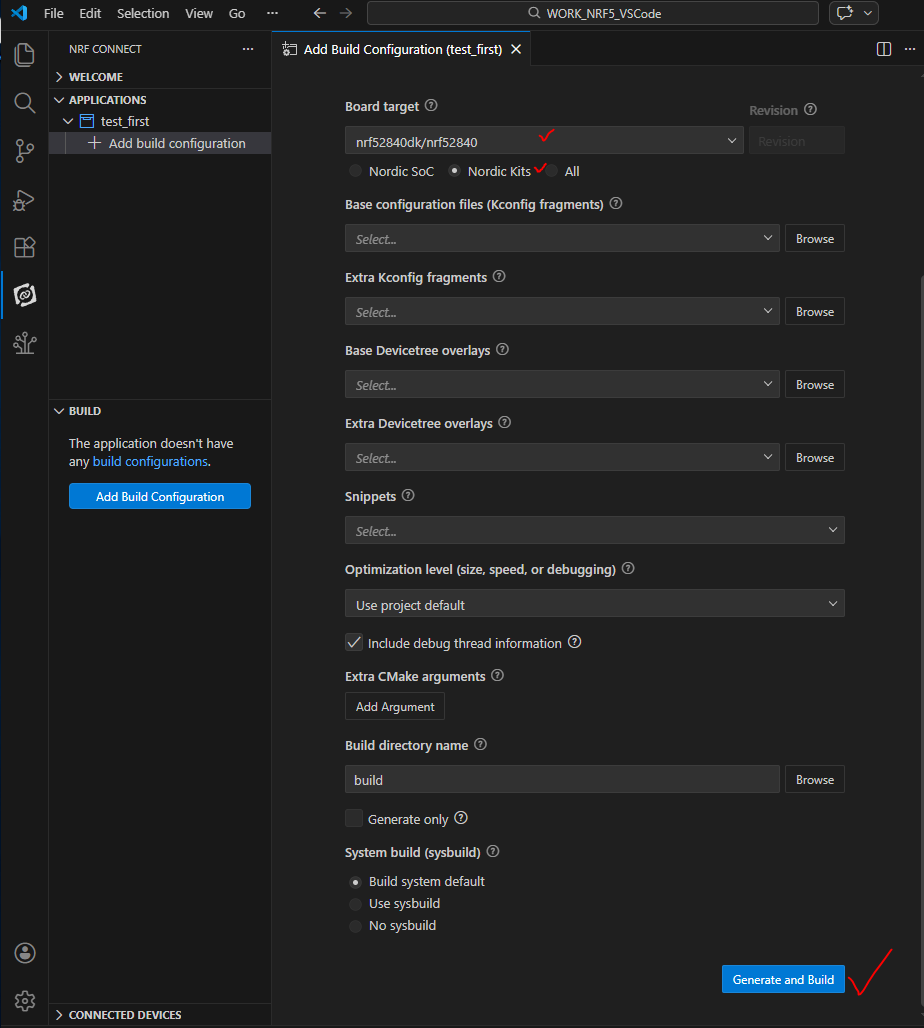Click the Generate and Build button
924x1028 pixels.
point(783,979)
